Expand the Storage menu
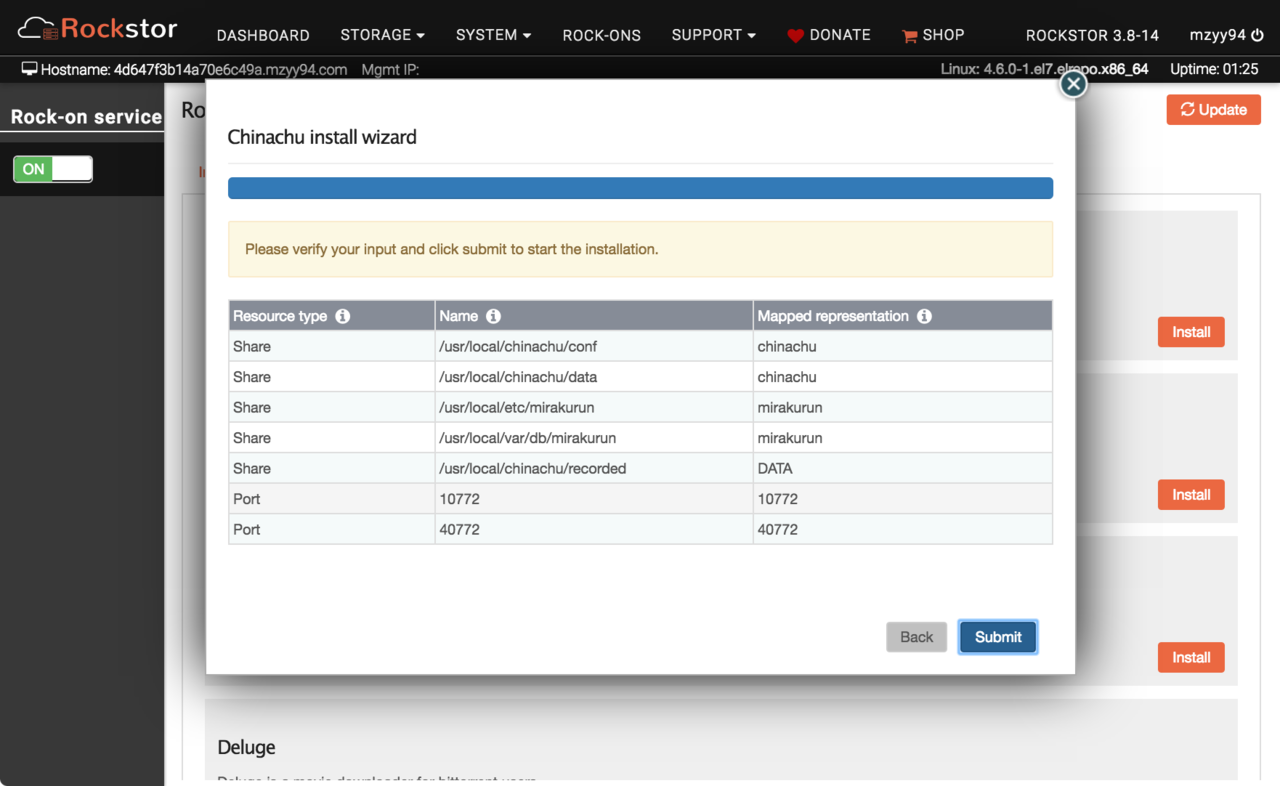The height and width of the screenshot is (786, 1280). 382,35
